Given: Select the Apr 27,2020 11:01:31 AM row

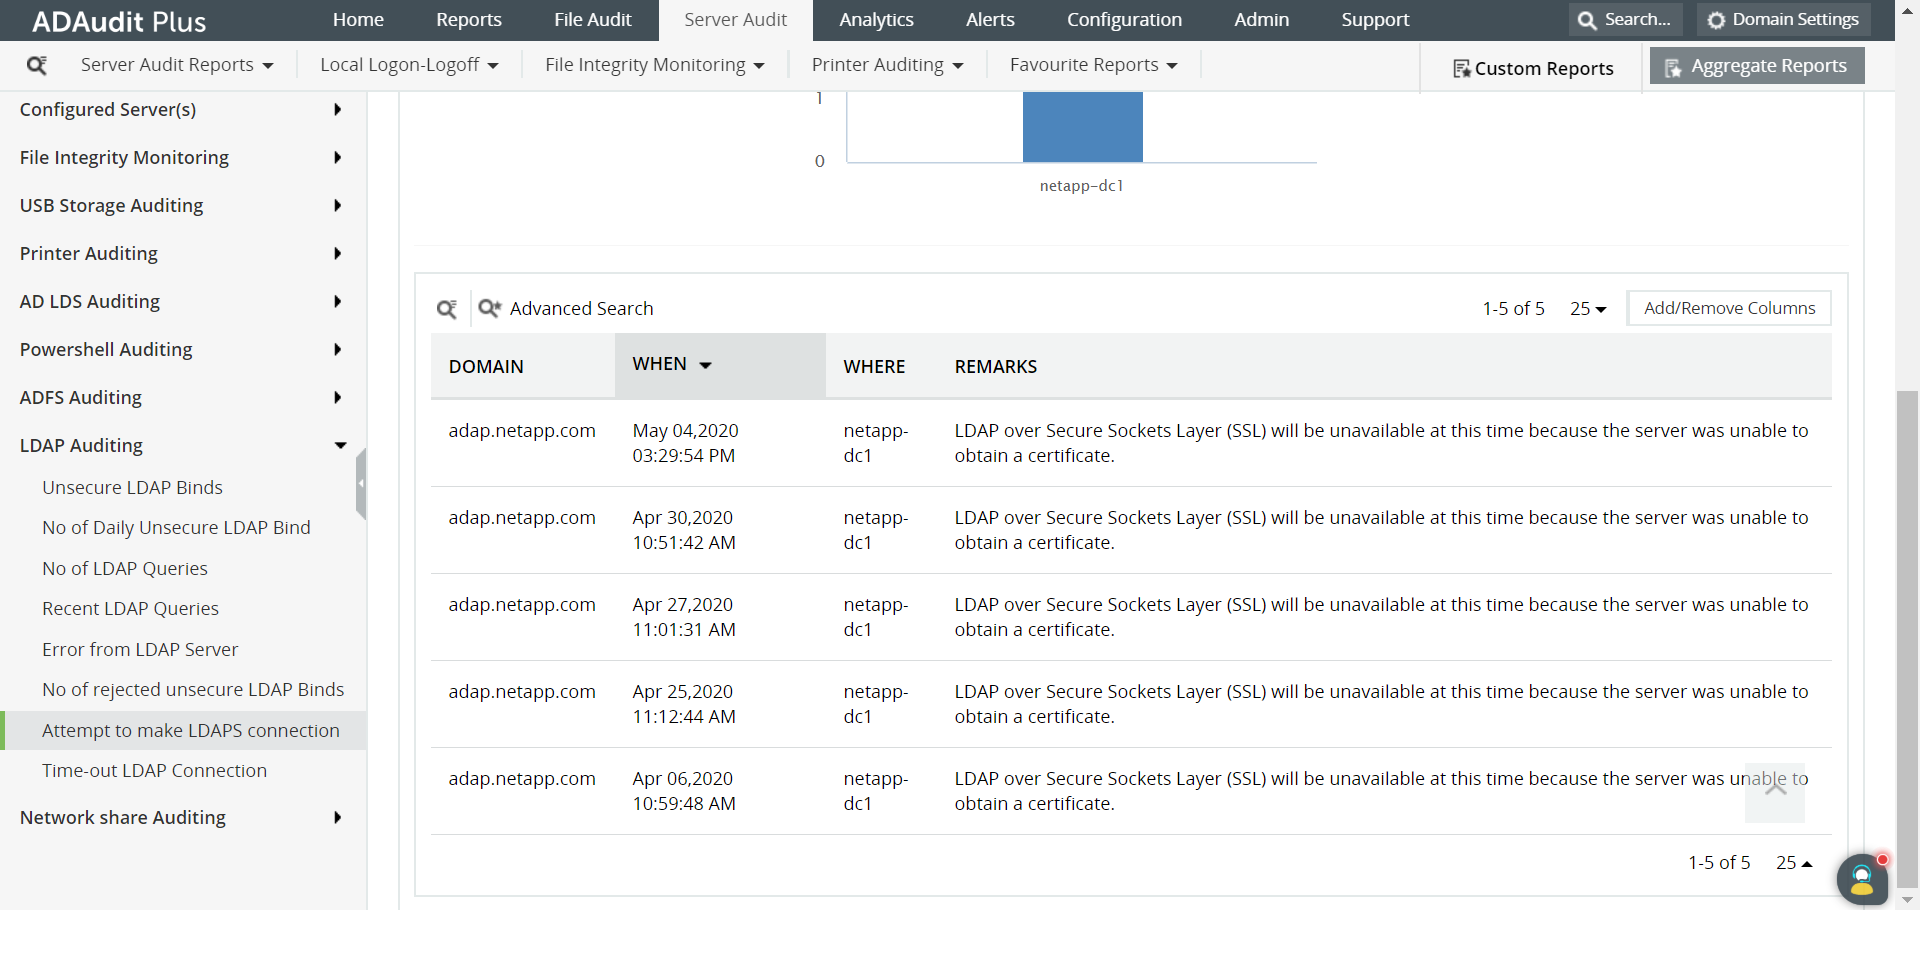Looking at the screenshot, I should click(1131, 617).
